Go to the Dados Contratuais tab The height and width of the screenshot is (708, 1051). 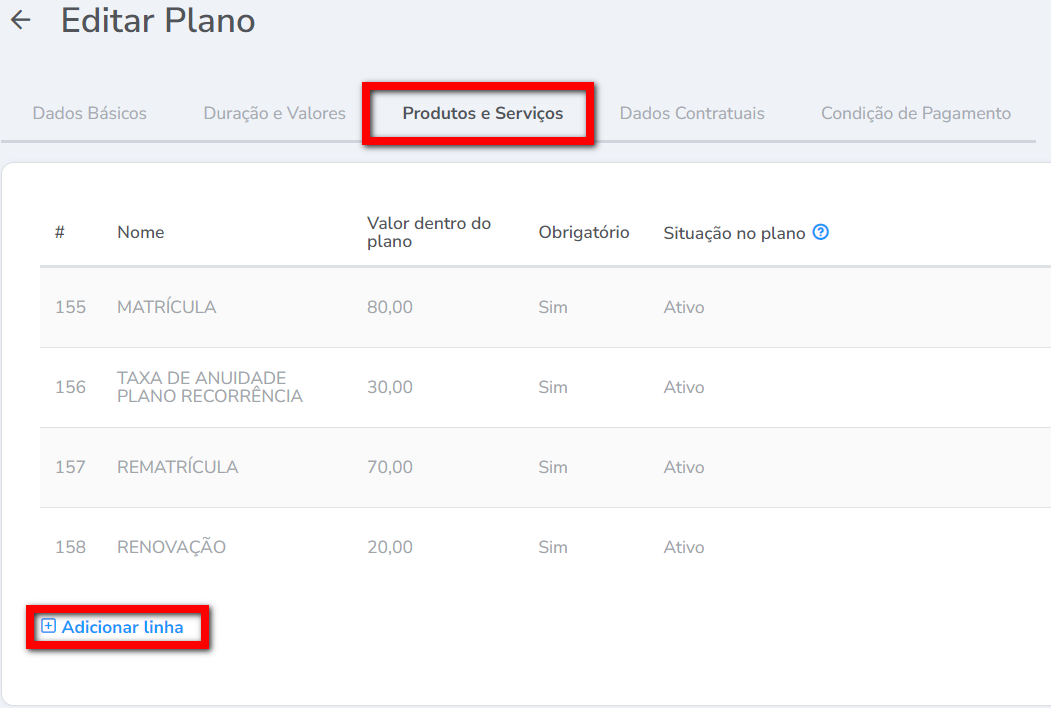692,113
